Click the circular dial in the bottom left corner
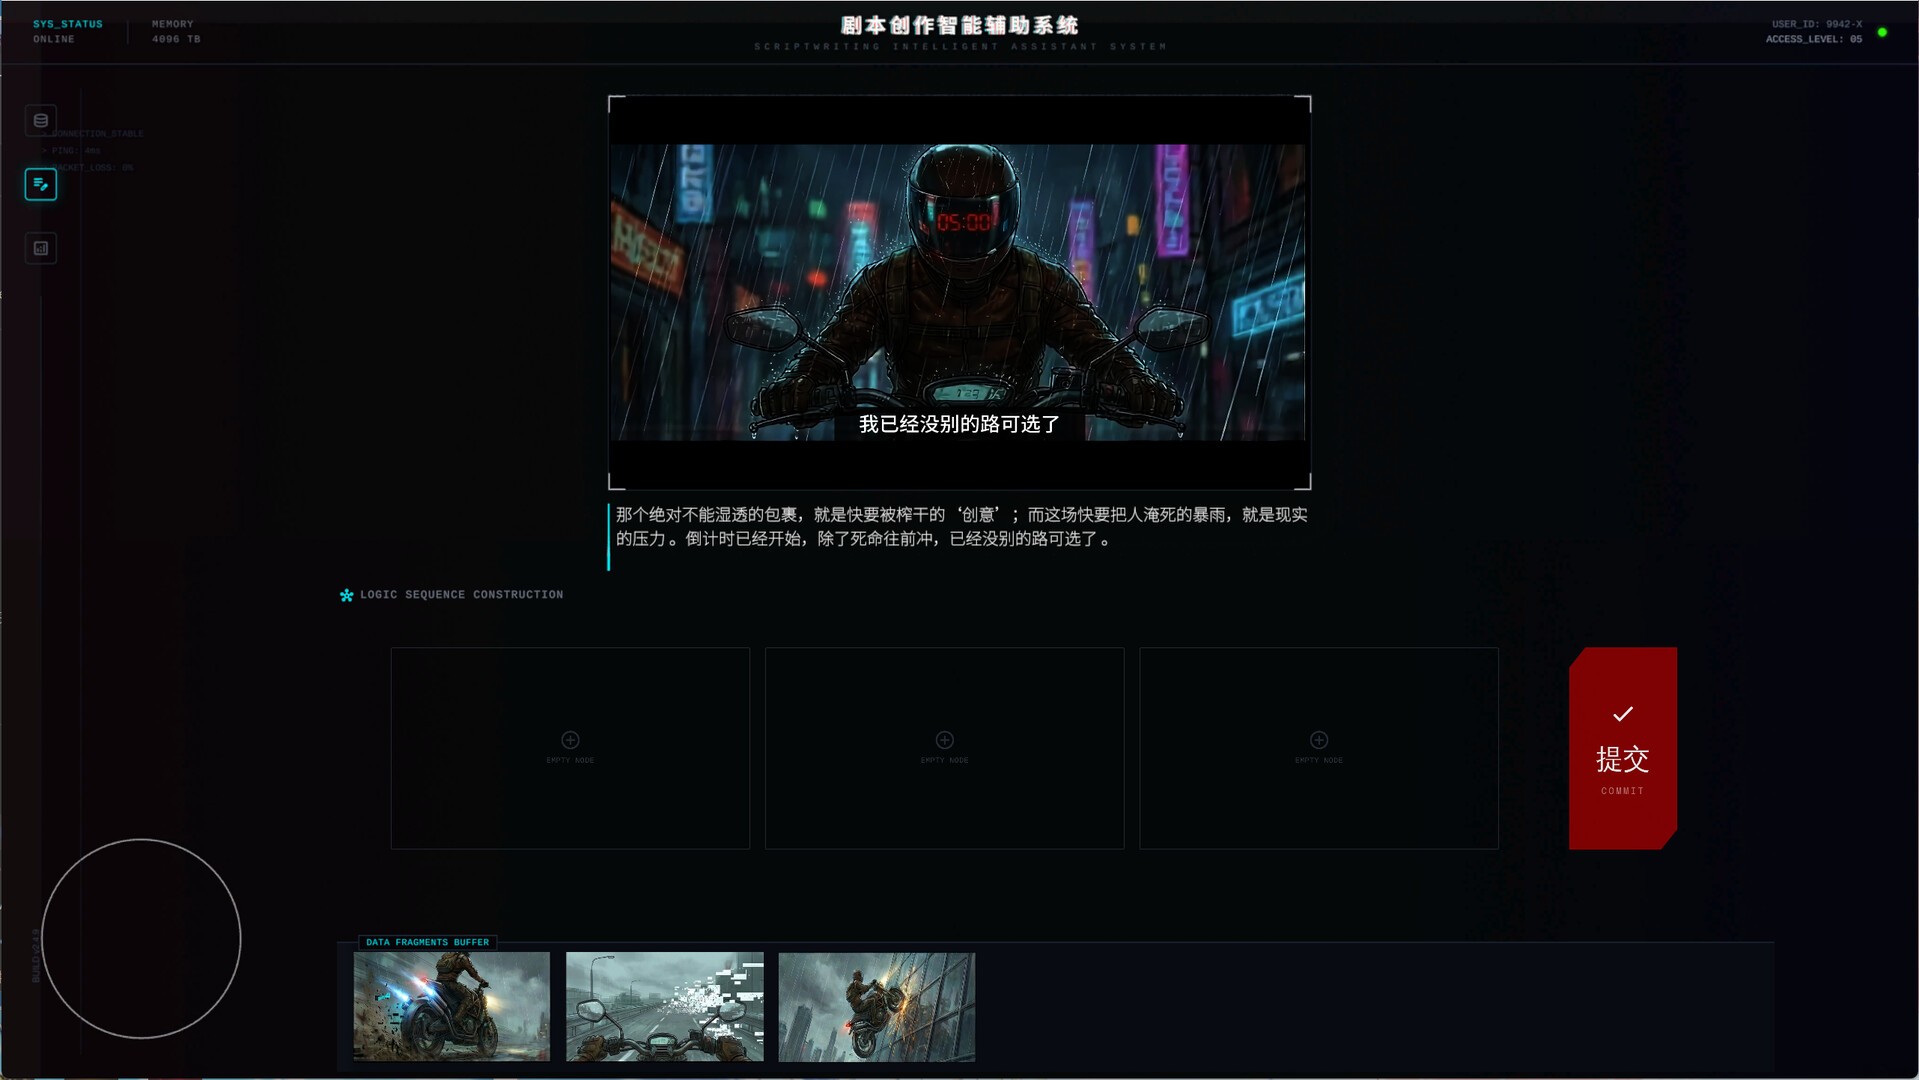 141,938
